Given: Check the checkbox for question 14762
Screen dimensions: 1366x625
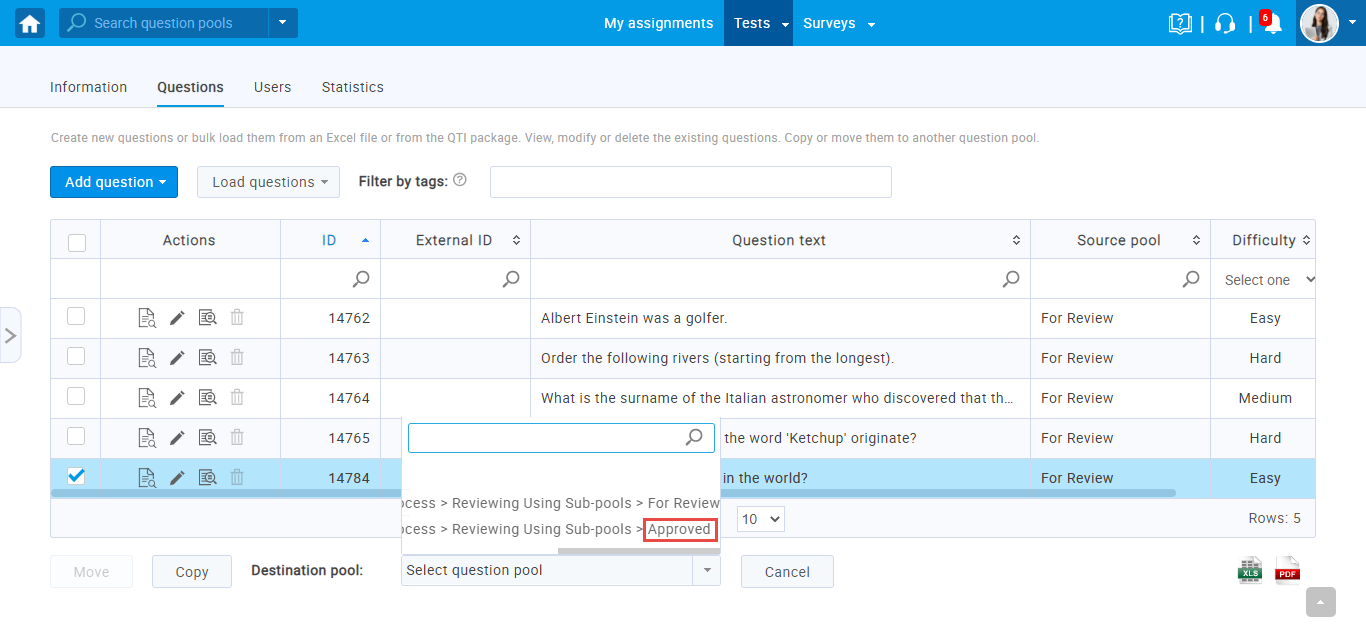Looking at the screenshot, I should (x=76, y=317).
